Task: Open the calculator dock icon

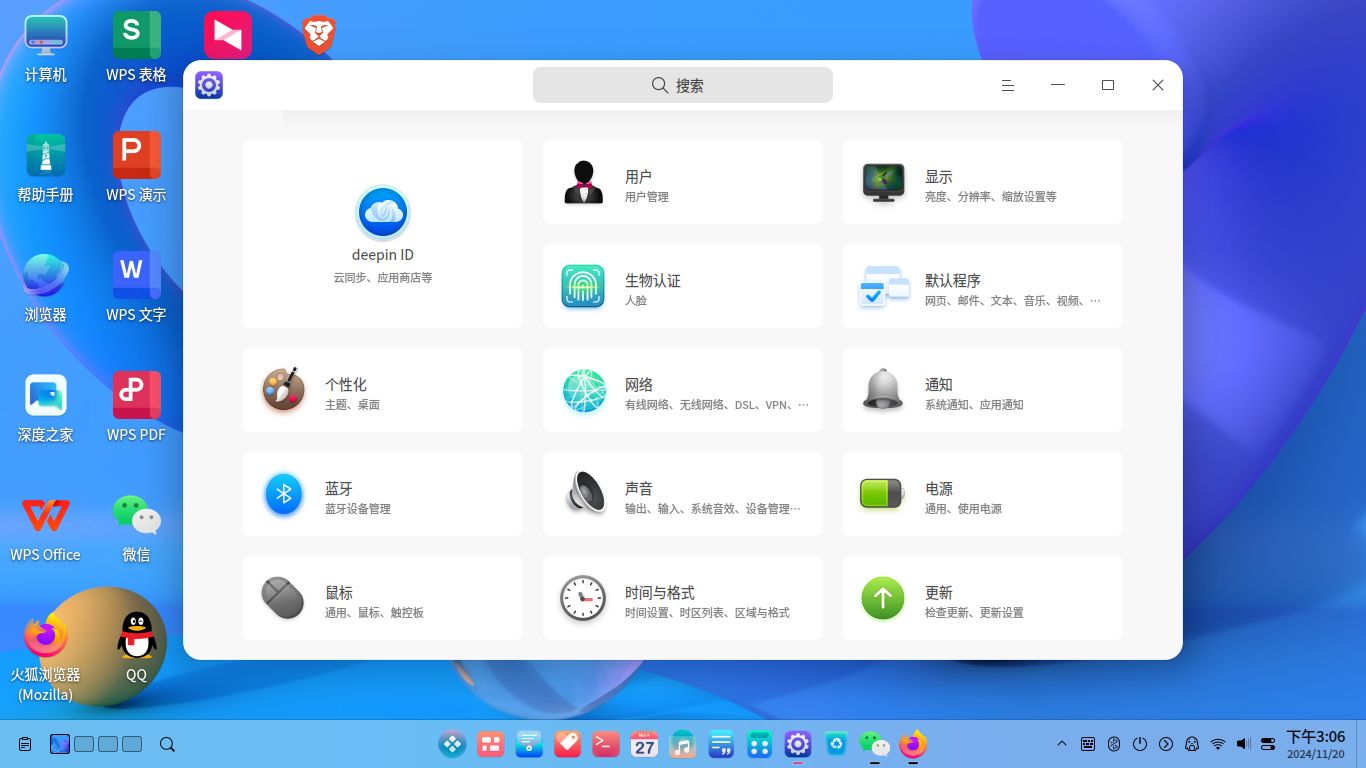Action: tap(759, 744)
